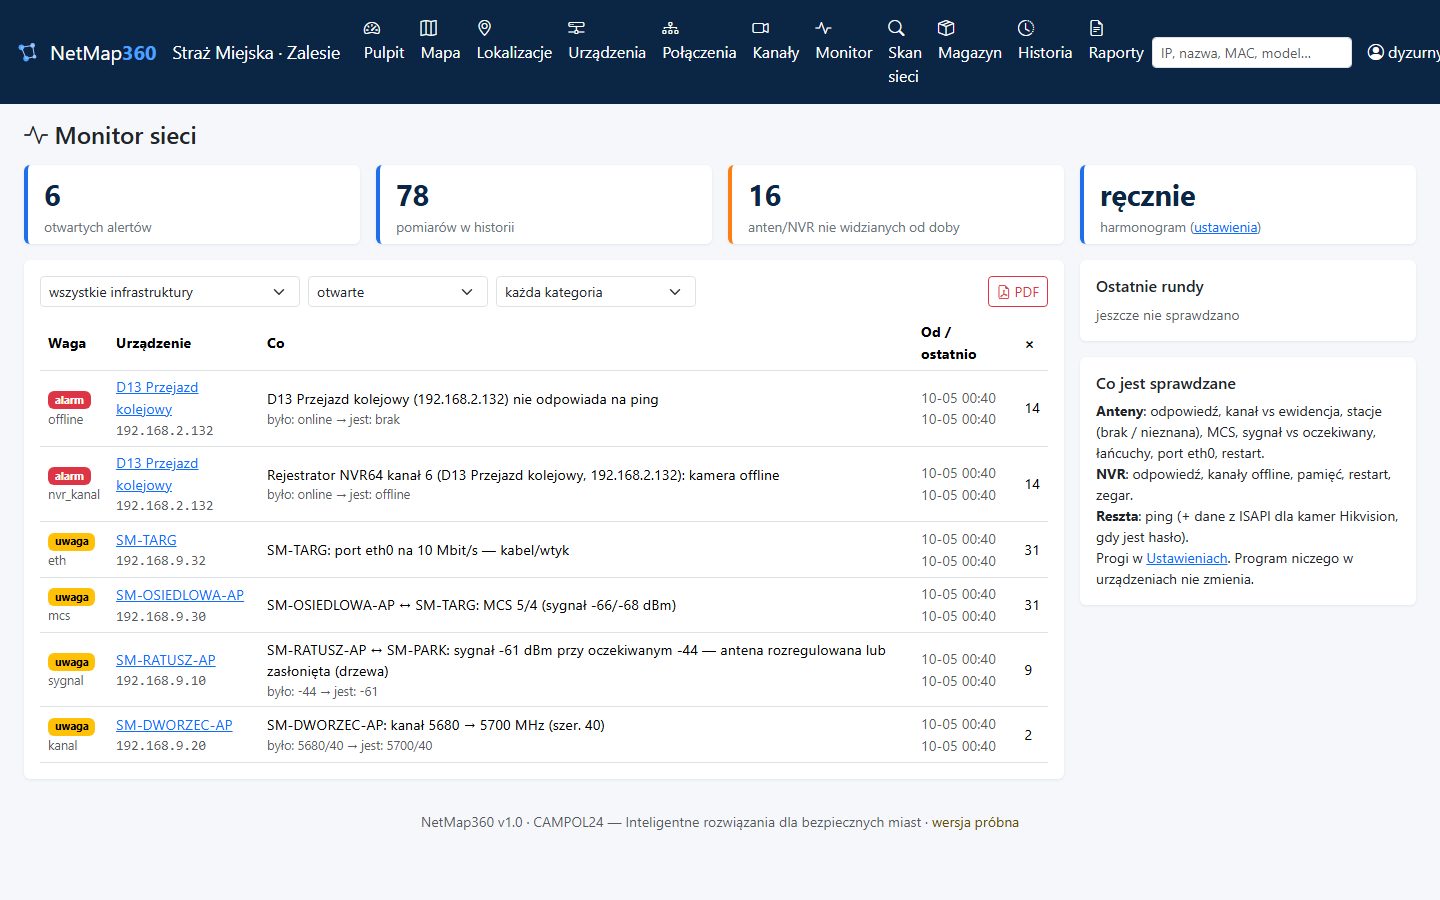Open the Pulpit dashboard icon
Image resolution: width=1440 pixels, height=900 pixels.
pos(372,28)
